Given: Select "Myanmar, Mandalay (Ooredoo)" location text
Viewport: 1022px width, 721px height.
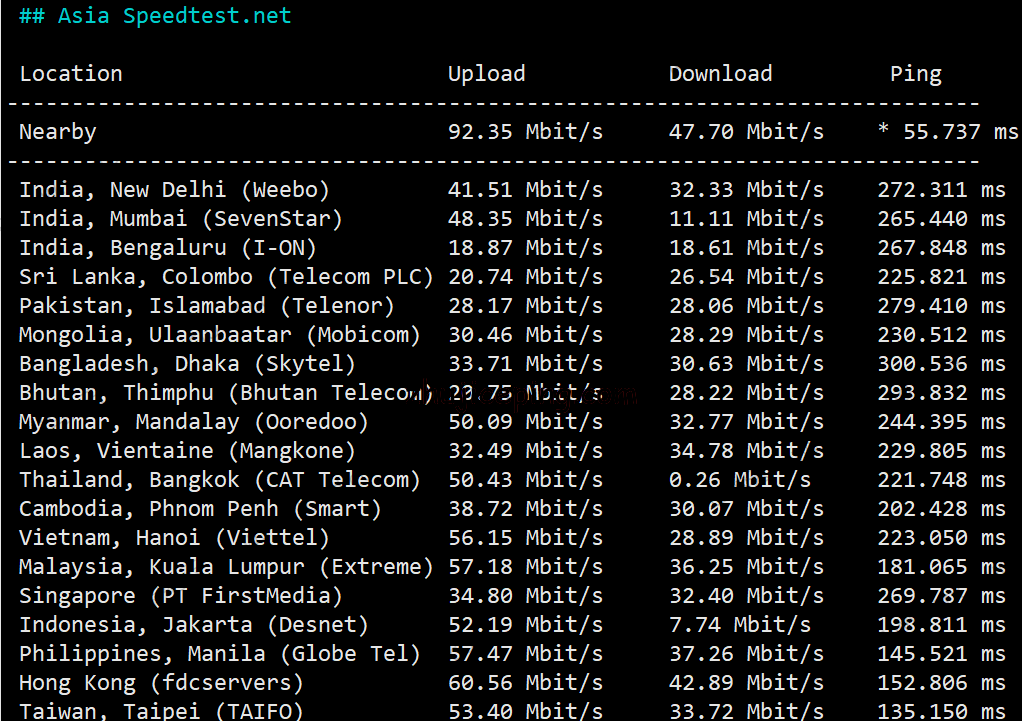Looking at the screenshot, I should [x=194, y=422].
